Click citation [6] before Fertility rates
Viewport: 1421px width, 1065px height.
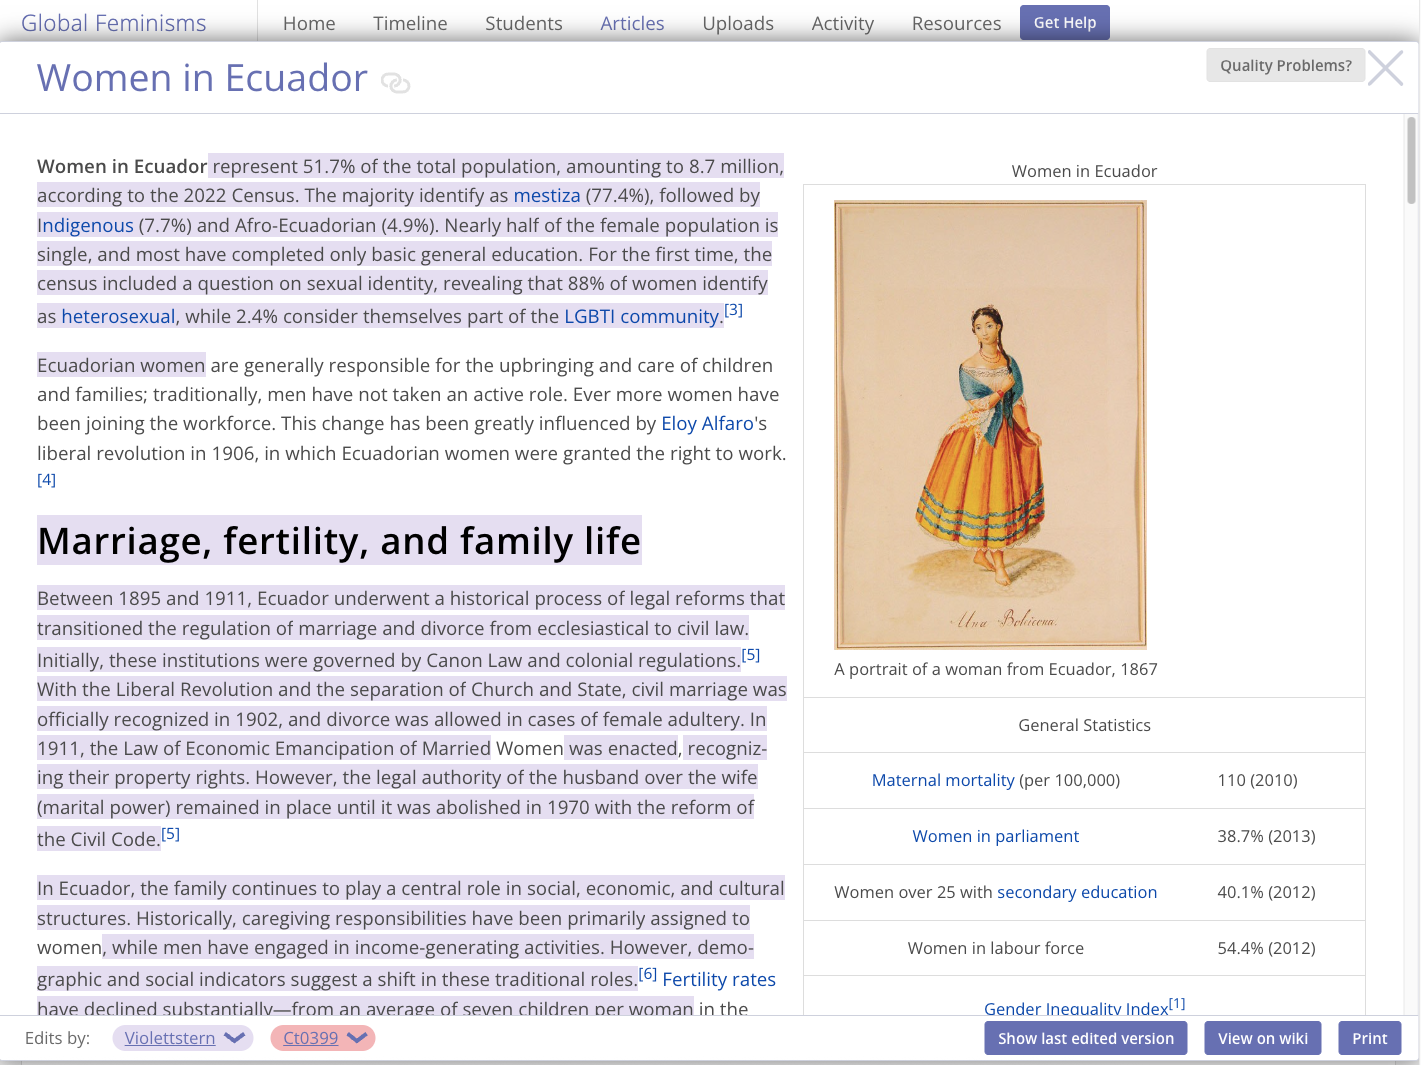648,974
